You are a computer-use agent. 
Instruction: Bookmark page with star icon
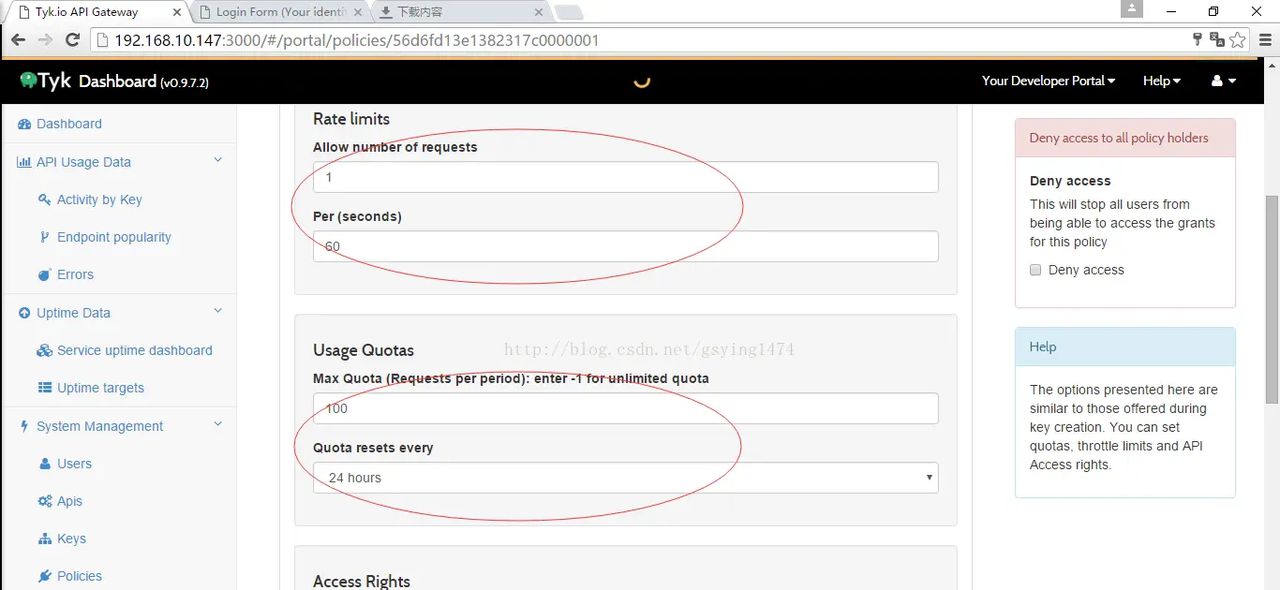pyautogui.click(x=1238, y=40)
